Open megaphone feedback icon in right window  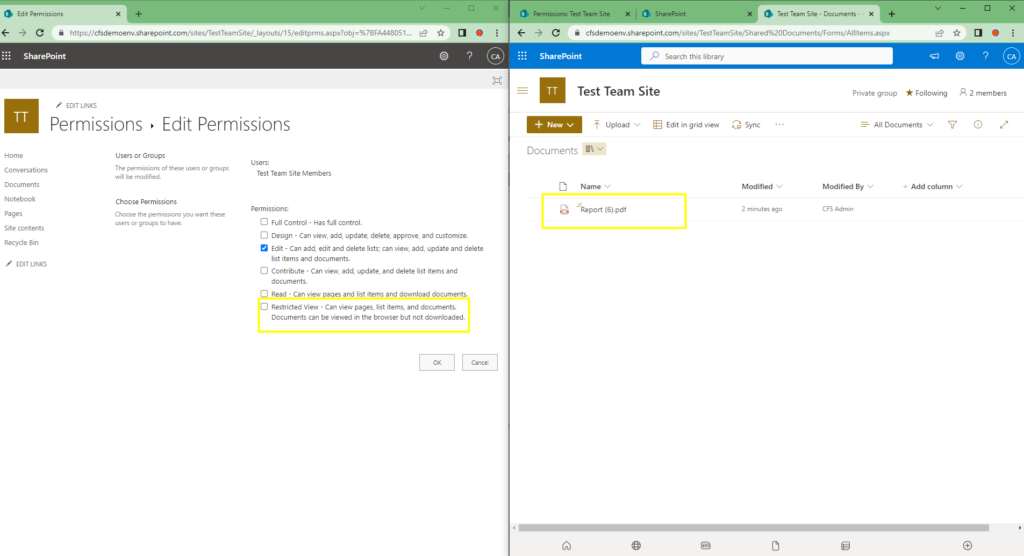click(x=935, y=56)
